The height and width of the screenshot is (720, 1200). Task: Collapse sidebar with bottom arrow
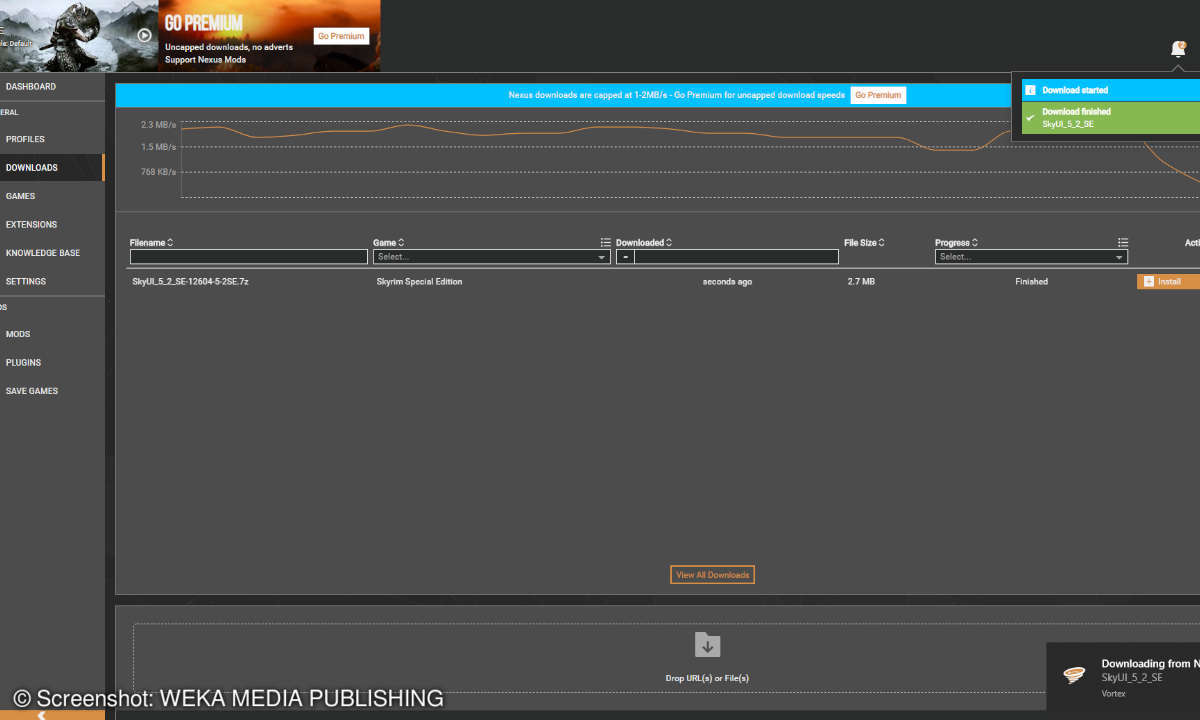click(x=42, y=715)
